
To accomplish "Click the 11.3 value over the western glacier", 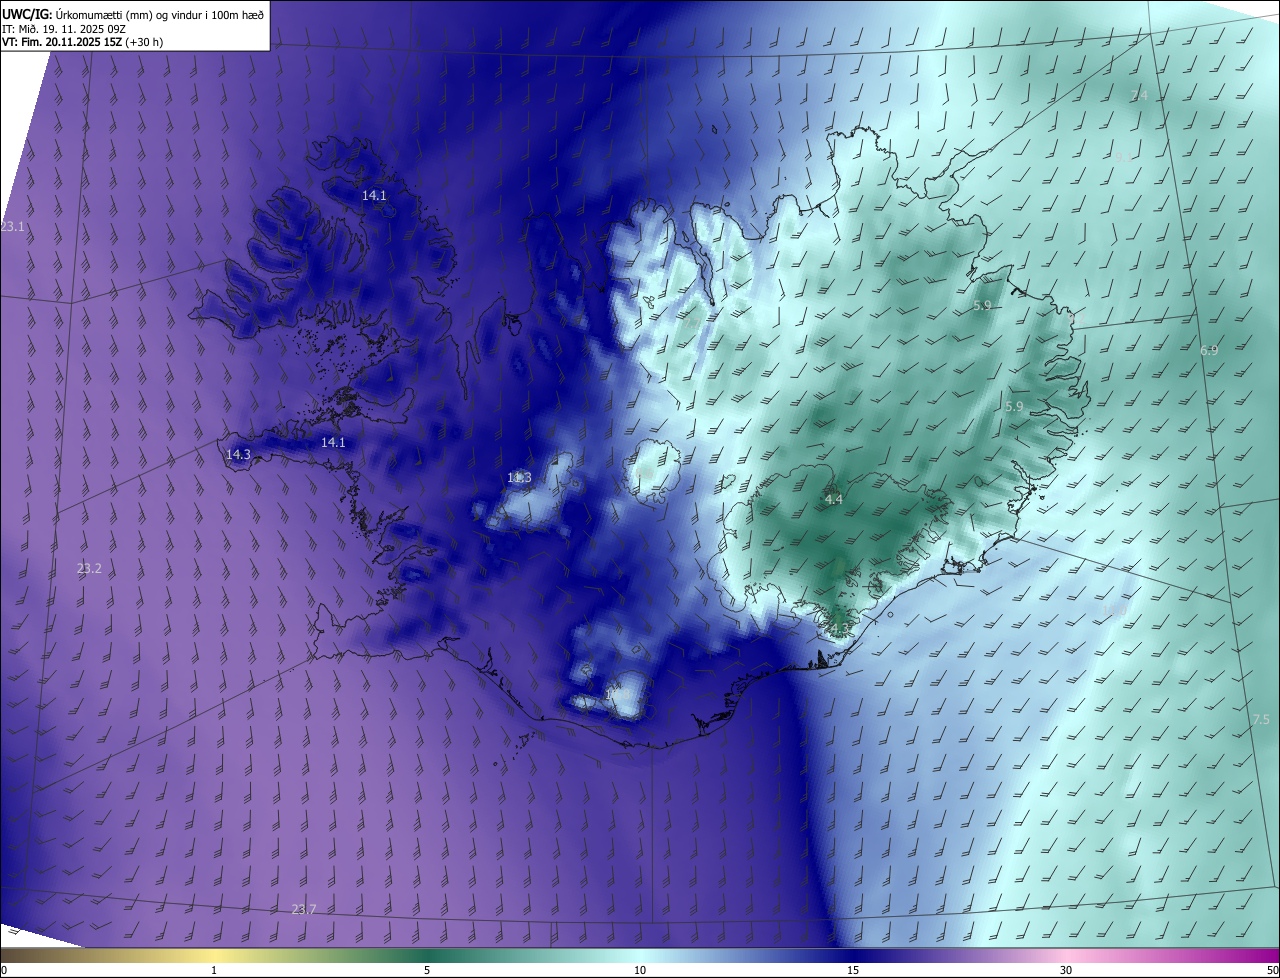I will (x=519, y=478).
